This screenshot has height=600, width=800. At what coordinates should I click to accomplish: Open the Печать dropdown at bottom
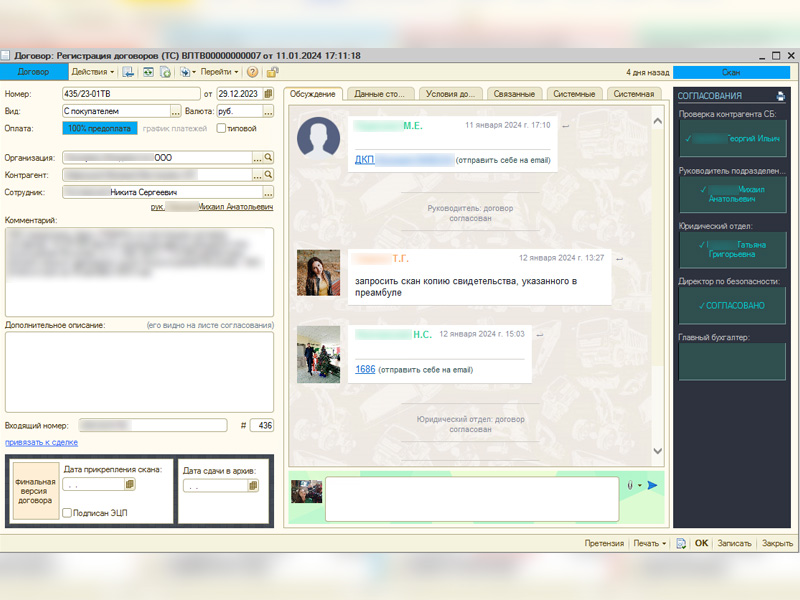[x=649, y=544]
